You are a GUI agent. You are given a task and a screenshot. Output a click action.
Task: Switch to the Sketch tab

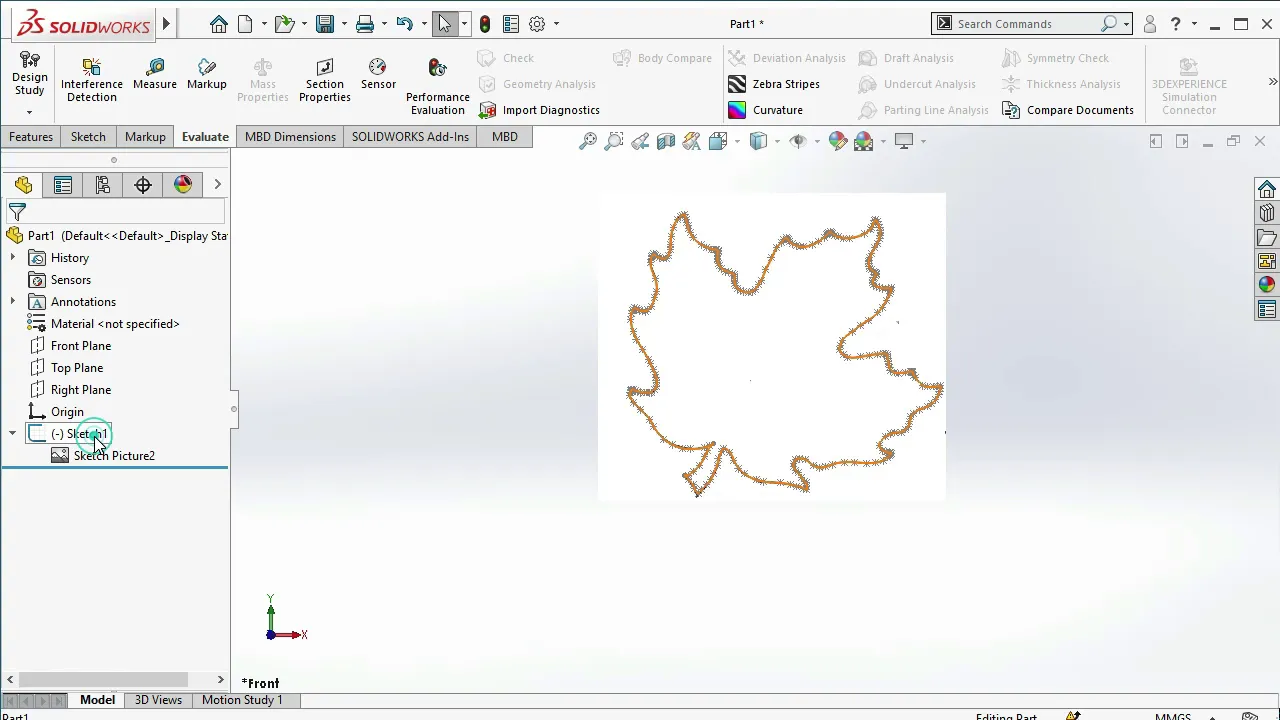(88, 137)
